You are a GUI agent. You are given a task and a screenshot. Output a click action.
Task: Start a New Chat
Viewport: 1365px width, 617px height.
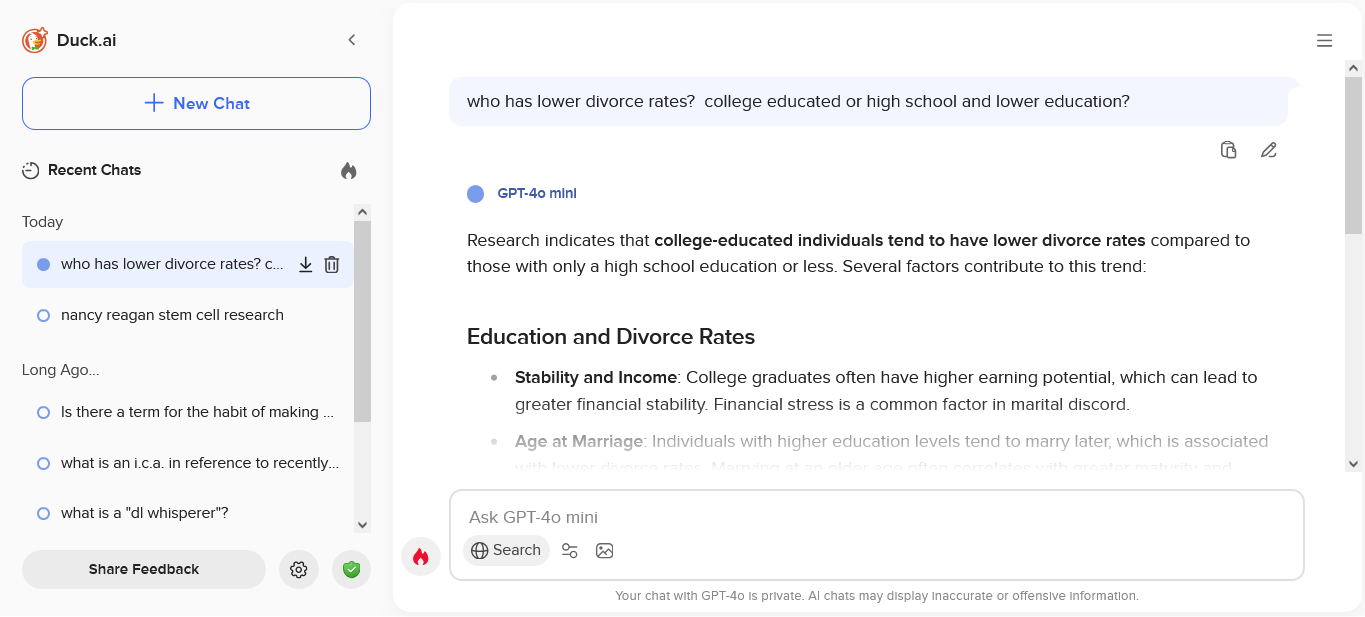click(196, 103)
